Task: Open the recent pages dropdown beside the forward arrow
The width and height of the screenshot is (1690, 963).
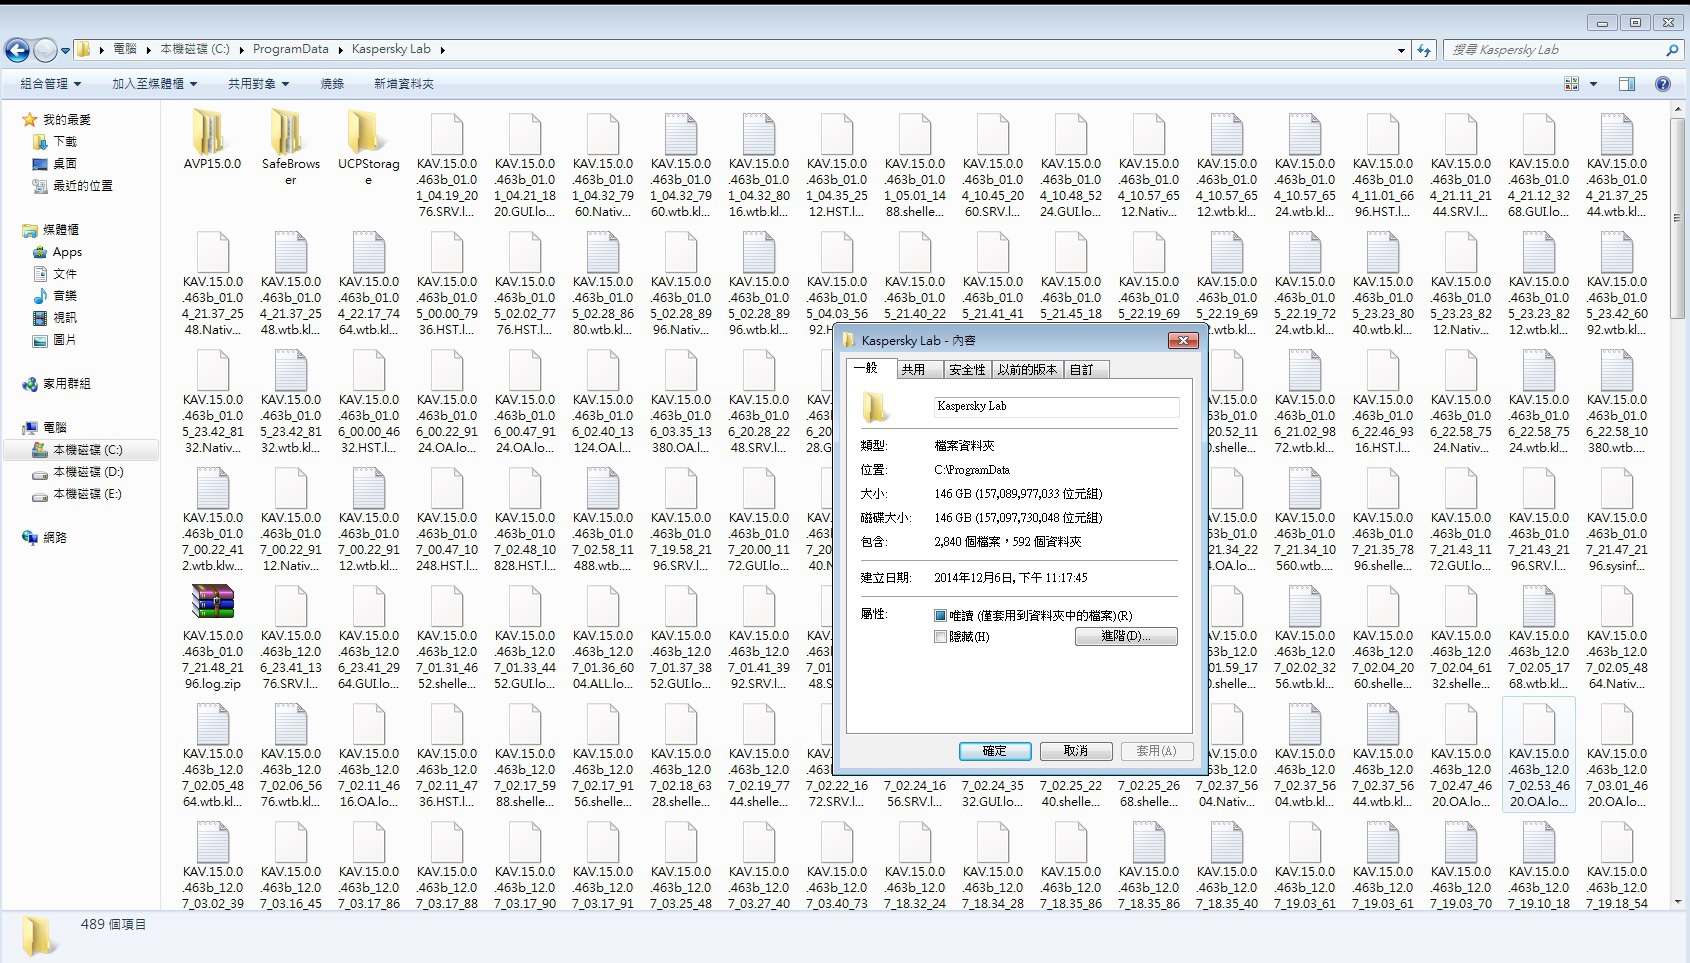Action: [66, 50]
